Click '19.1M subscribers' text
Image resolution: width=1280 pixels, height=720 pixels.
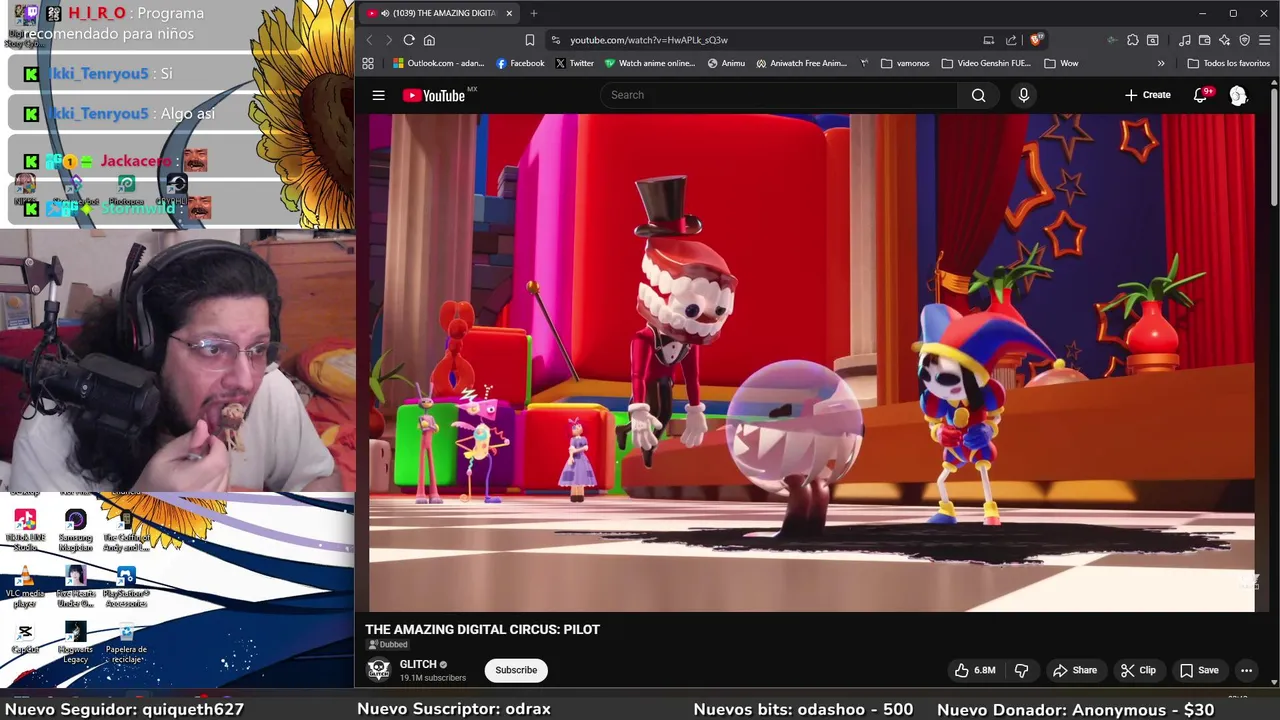point(433,678)
